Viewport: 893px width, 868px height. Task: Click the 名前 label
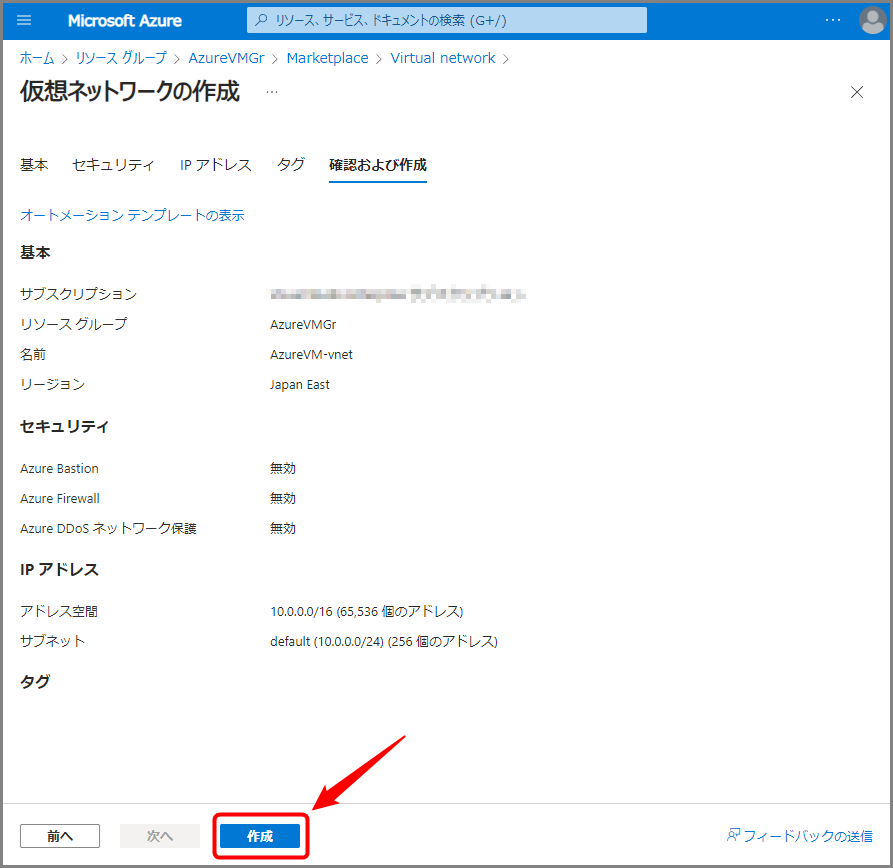(33, 355)
